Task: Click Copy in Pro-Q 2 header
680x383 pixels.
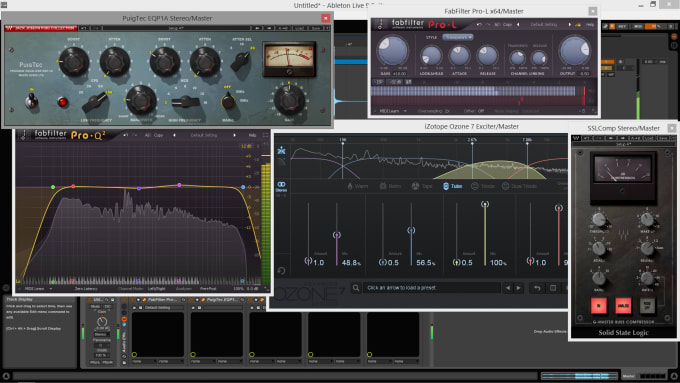Action: point(158,135)
